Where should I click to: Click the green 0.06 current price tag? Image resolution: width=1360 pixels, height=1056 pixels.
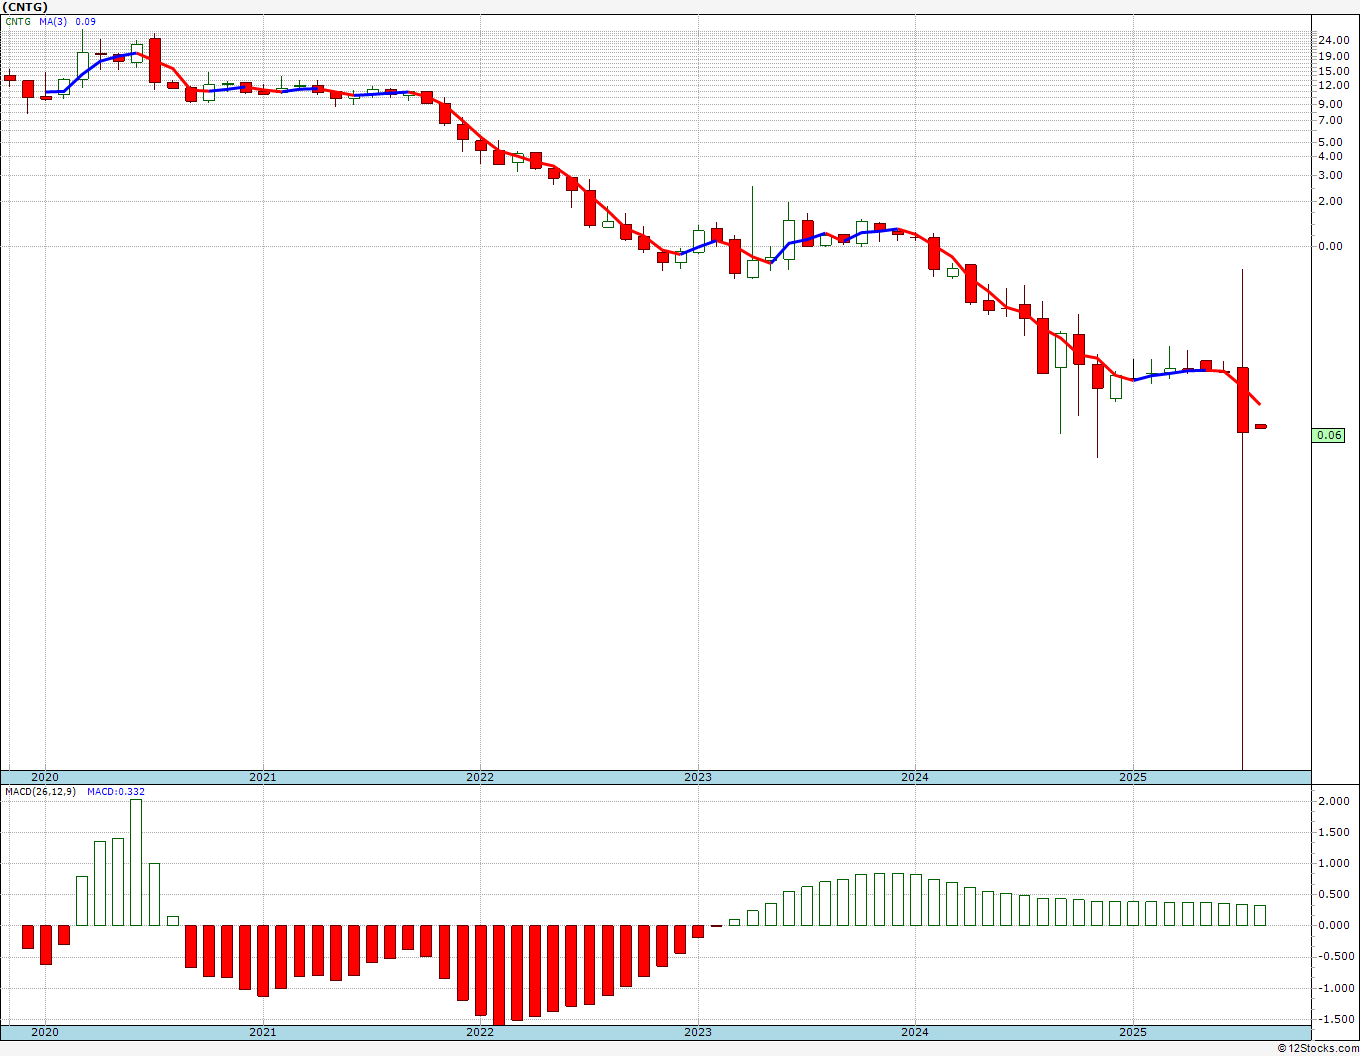click(1329, 435)
